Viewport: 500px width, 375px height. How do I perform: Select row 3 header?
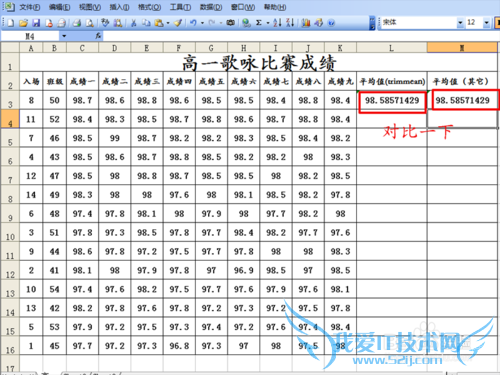pos(10,100)
